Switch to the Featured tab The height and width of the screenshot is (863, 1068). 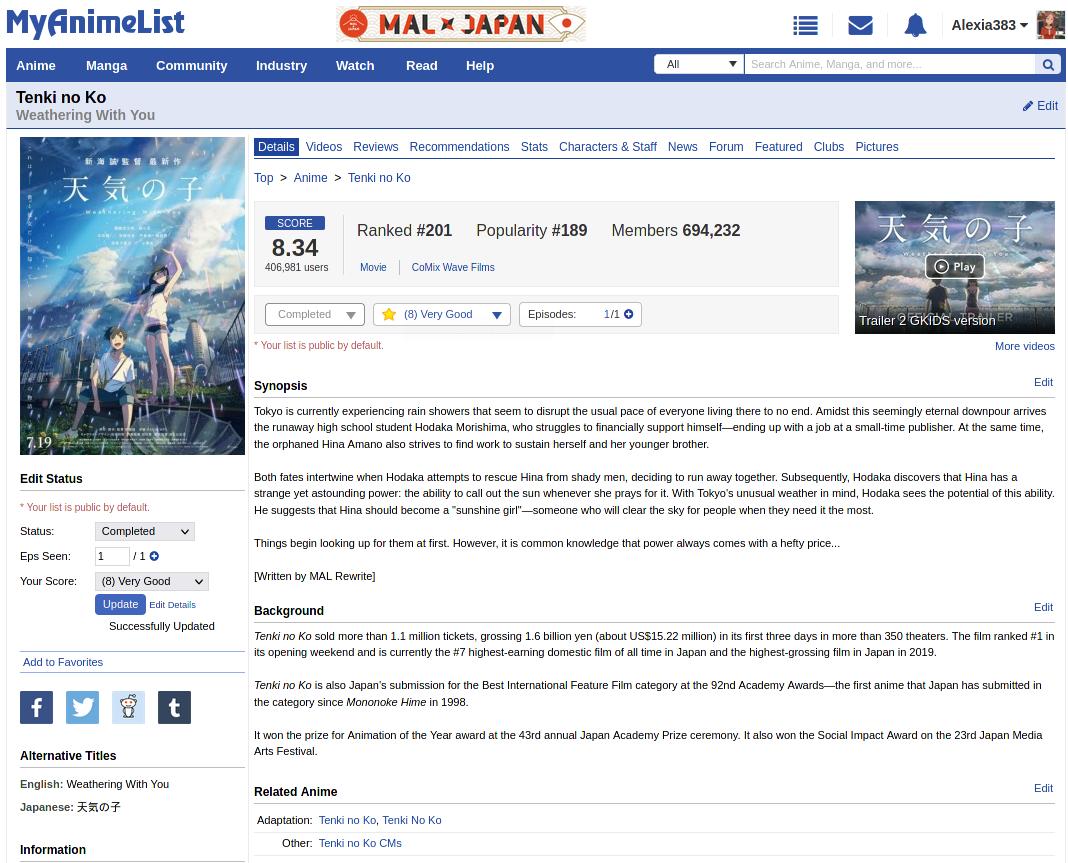pyautogui.click(x=779, y=146)
